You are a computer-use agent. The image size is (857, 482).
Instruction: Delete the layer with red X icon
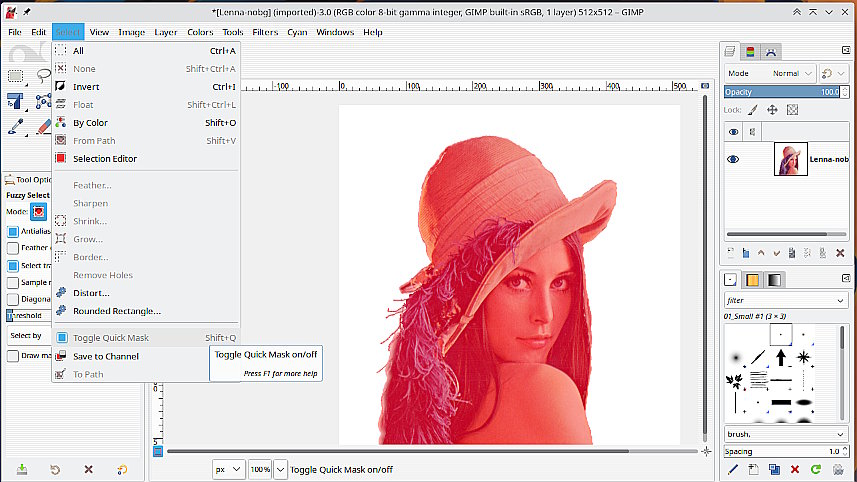842,252
